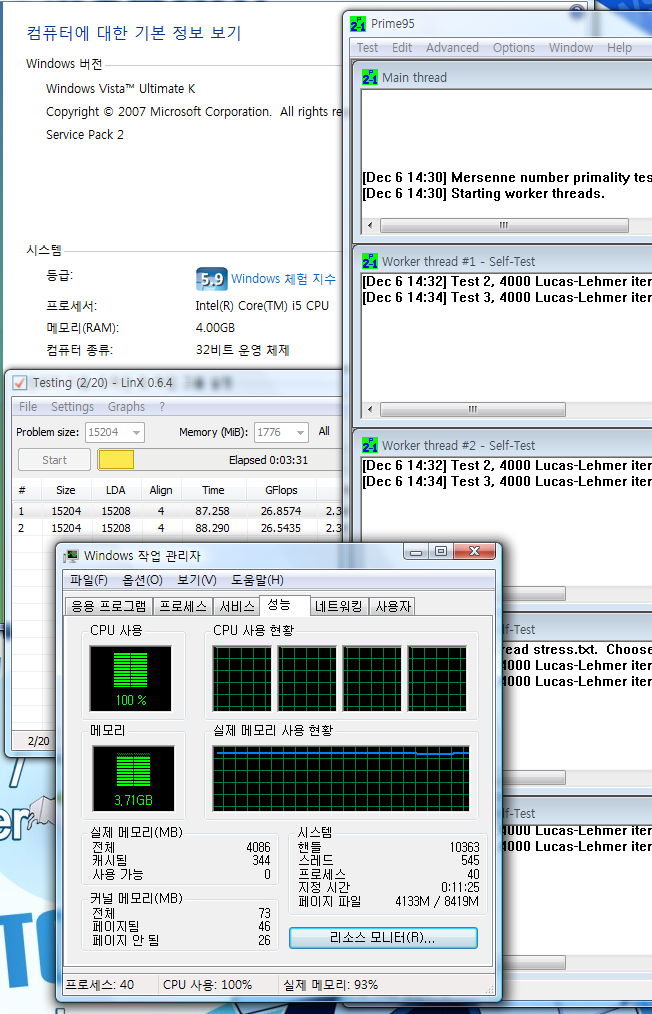
Task: Click the Start button in LinX
Action: coord(54,460)
